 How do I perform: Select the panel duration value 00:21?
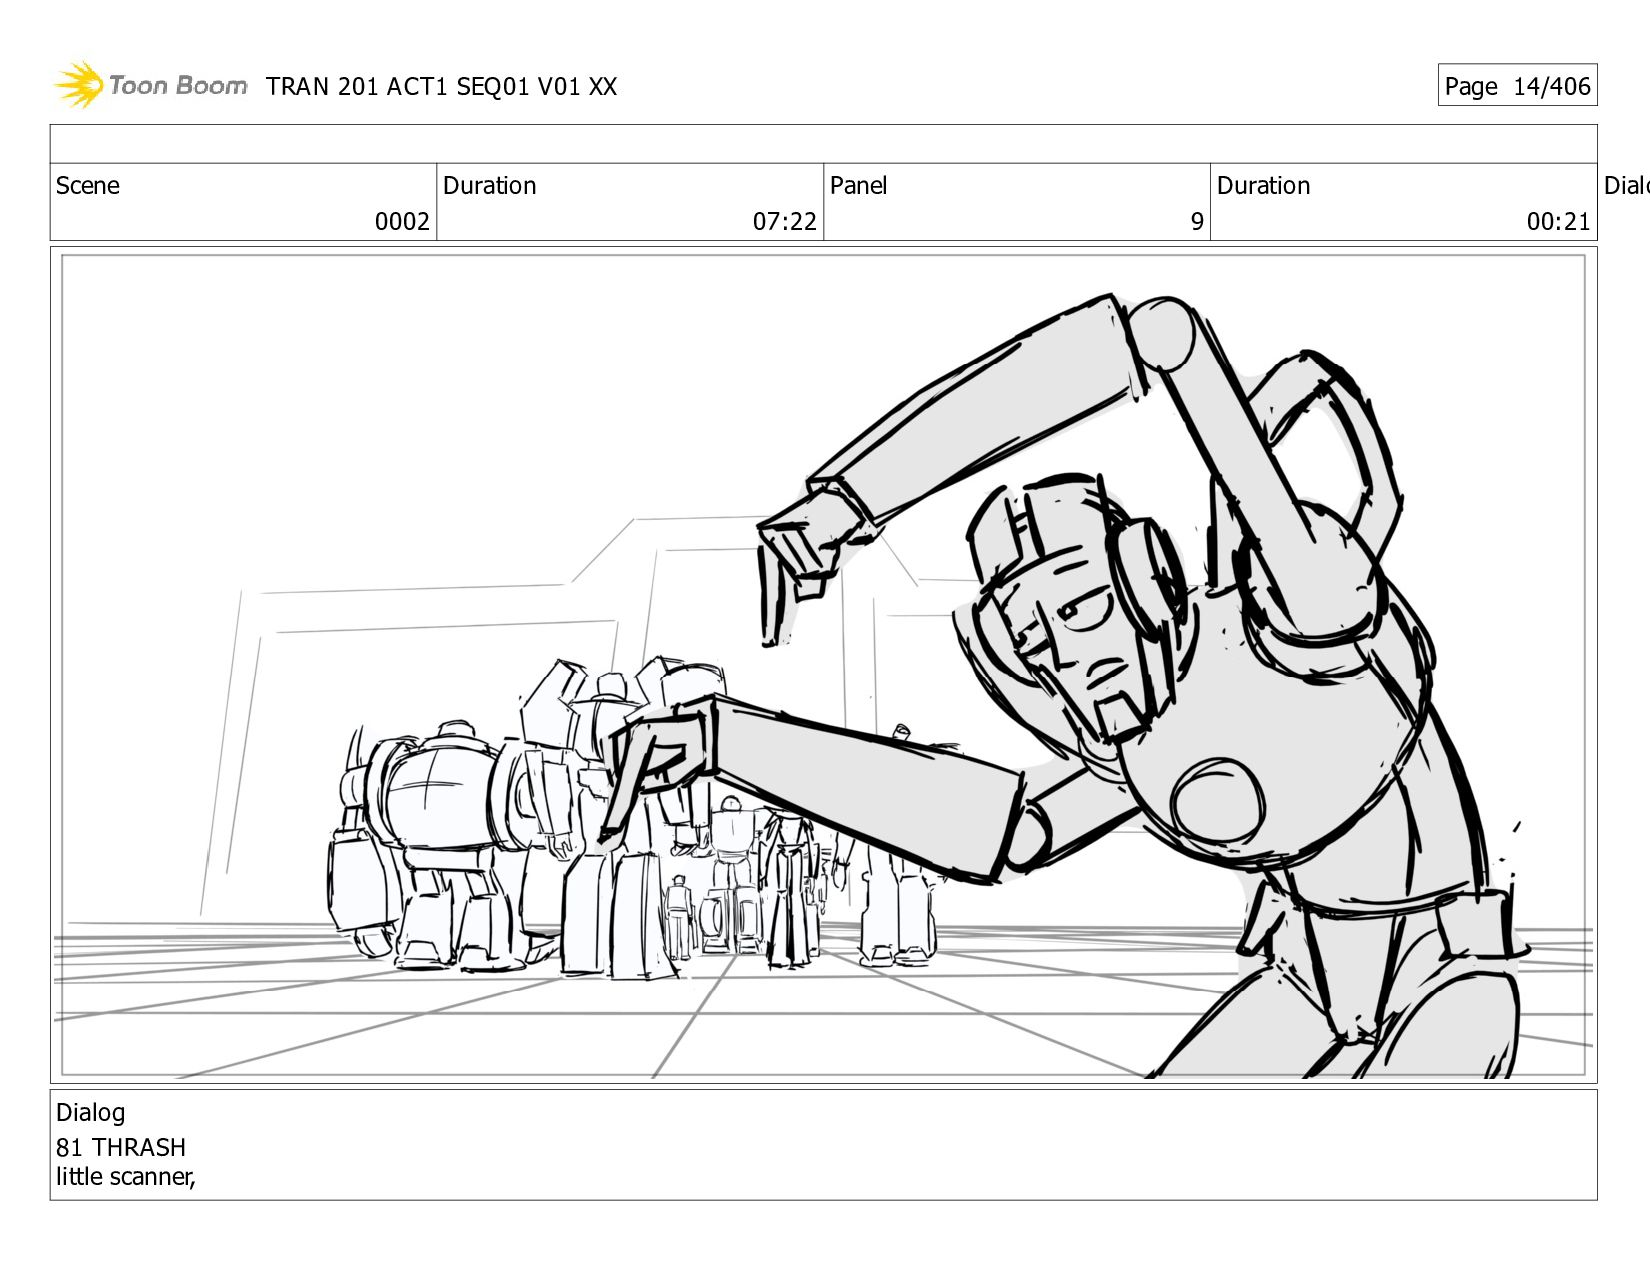click(1558, 222)
